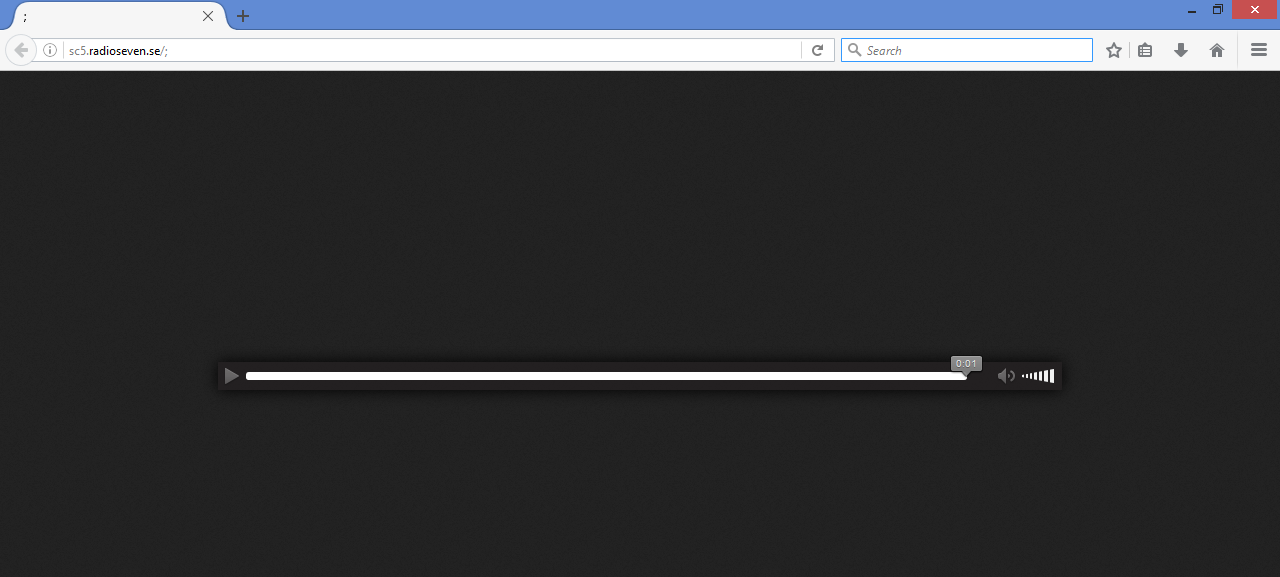Show your bookmarks list

coord(1146,50)
